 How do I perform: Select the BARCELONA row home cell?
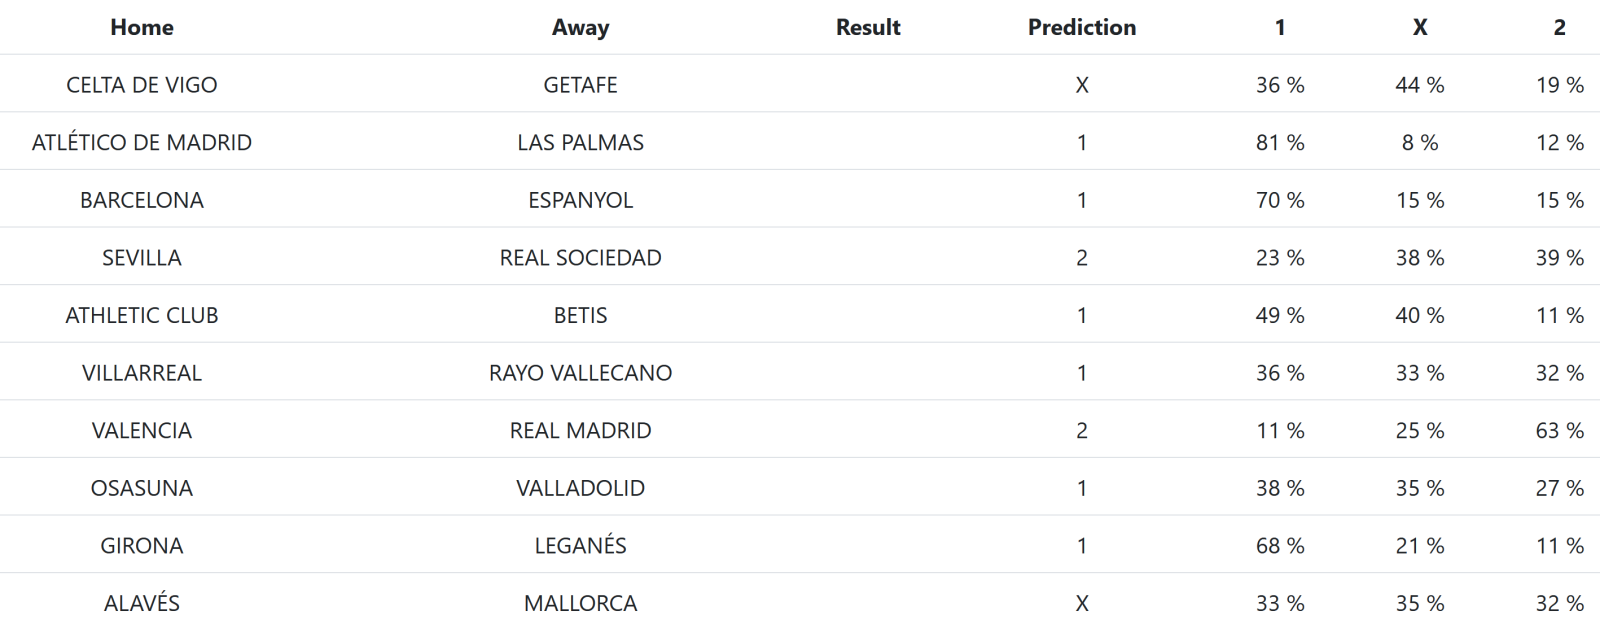(141, 200)
